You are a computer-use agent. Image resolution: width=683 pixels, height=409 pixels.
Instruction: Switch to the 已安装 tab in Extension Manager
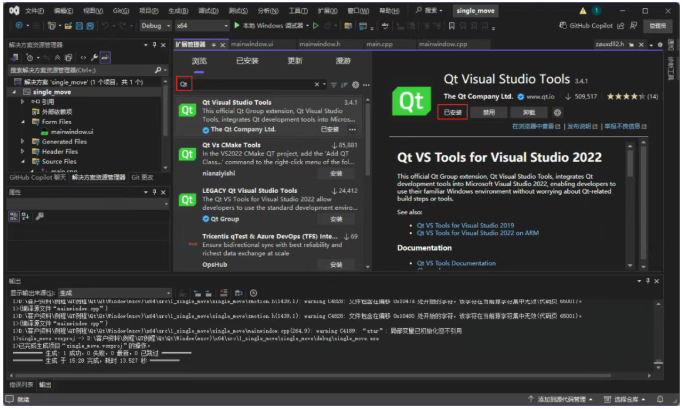click(247, 61)
